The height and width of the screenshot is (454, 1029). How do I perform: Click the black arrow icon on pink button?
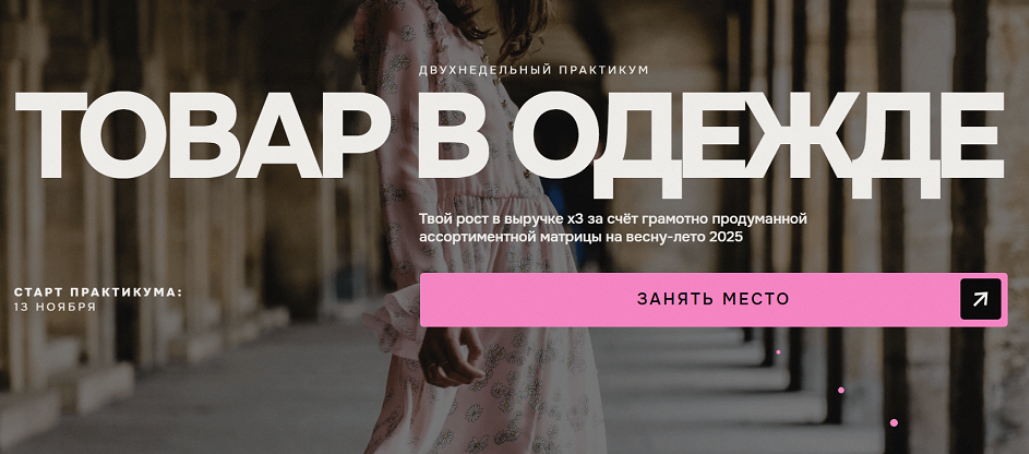(x=980, y=299)
